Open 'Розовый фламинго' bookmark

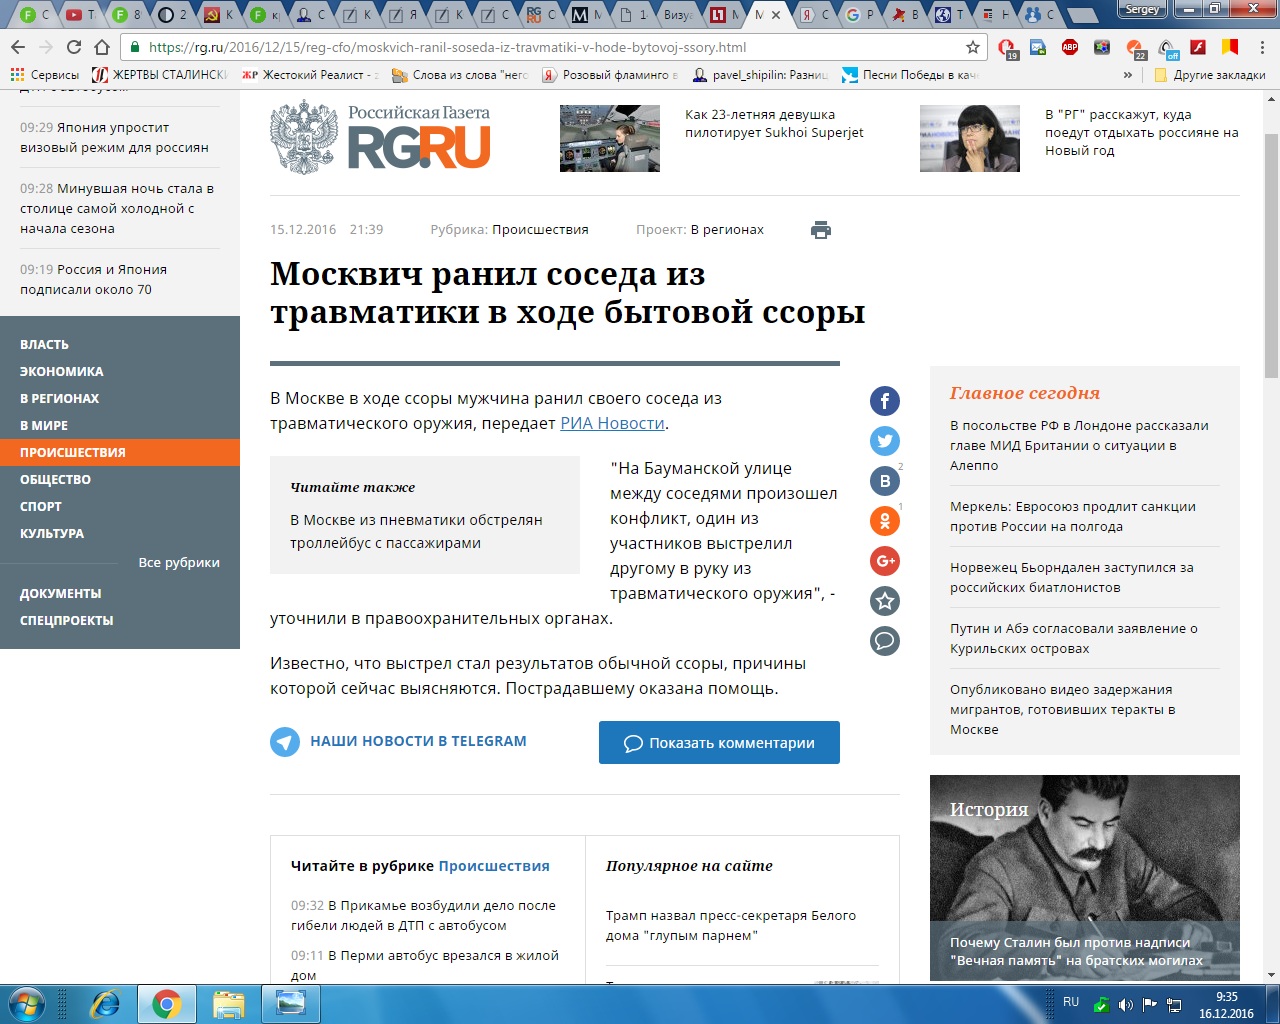click(x=610, y=75)
